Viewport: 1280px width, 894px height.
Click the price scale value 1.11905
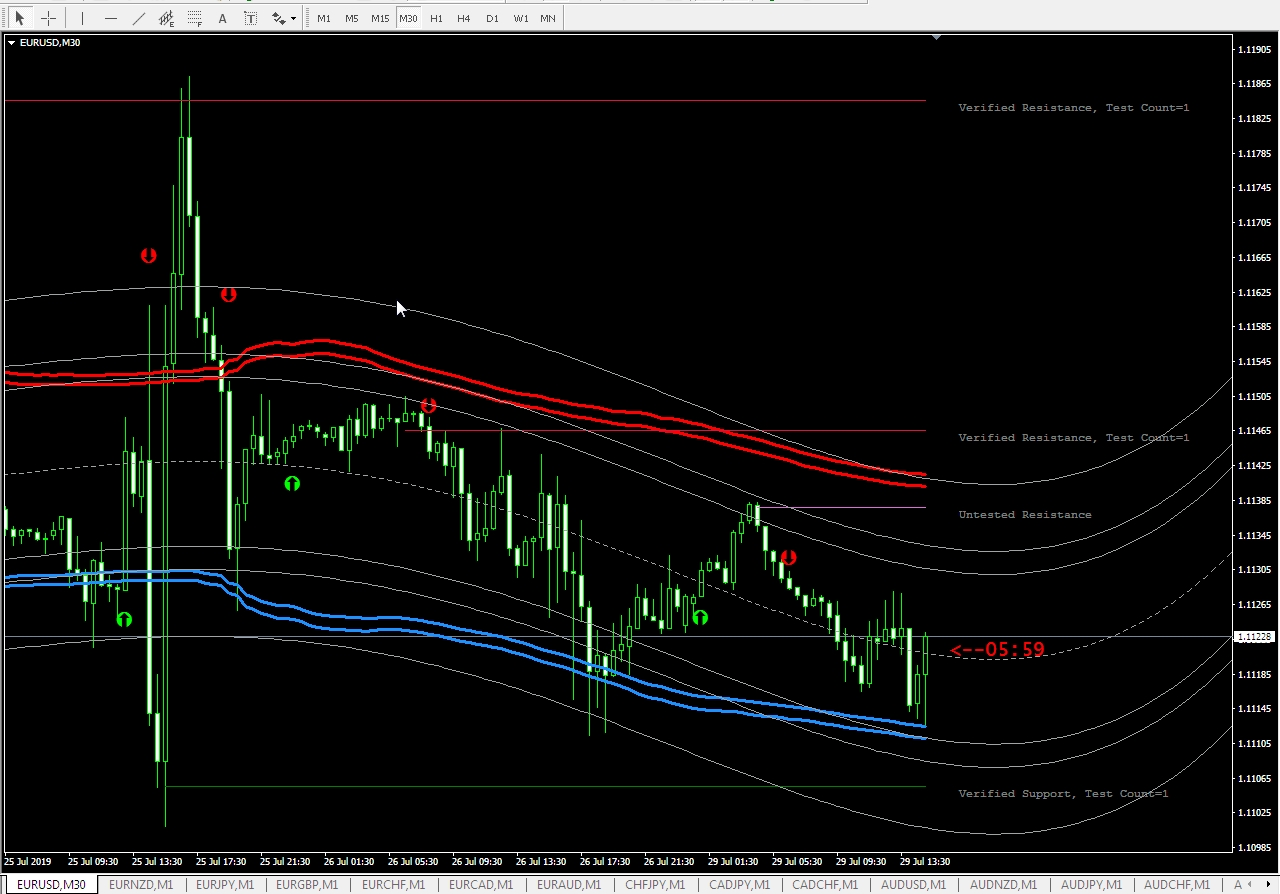pos(1255,49)
